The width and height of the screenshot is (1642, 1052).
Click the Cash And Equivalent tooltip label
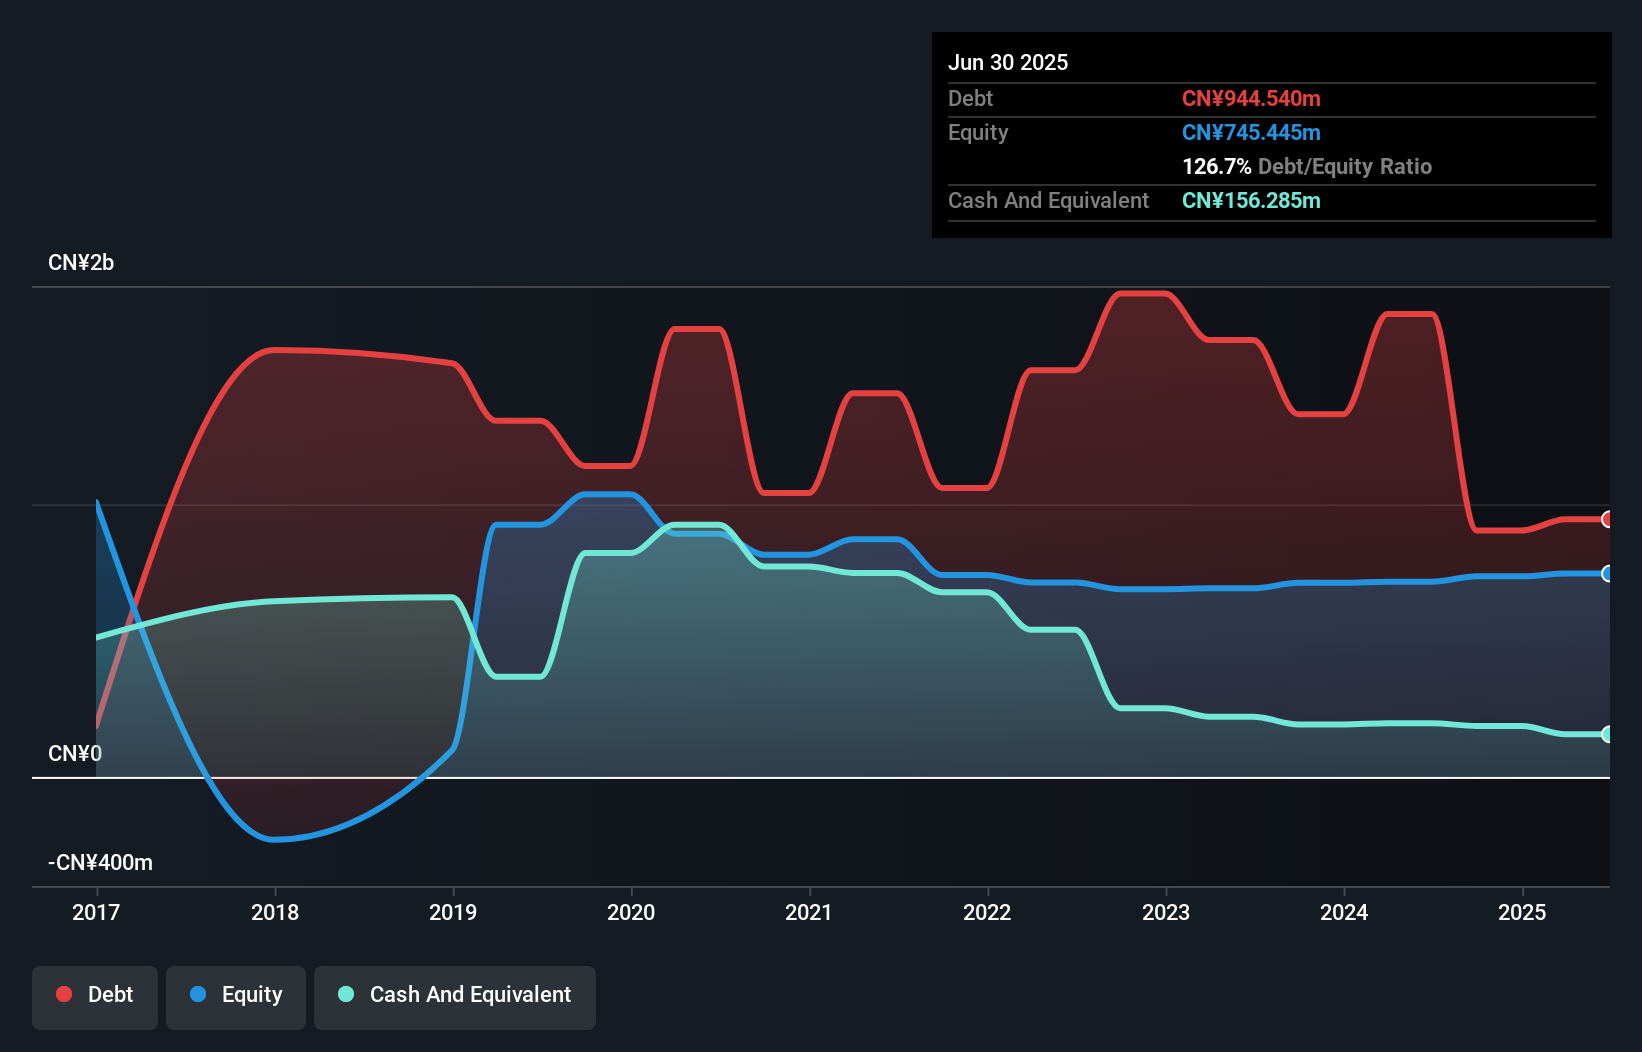tap(1048, 200)
